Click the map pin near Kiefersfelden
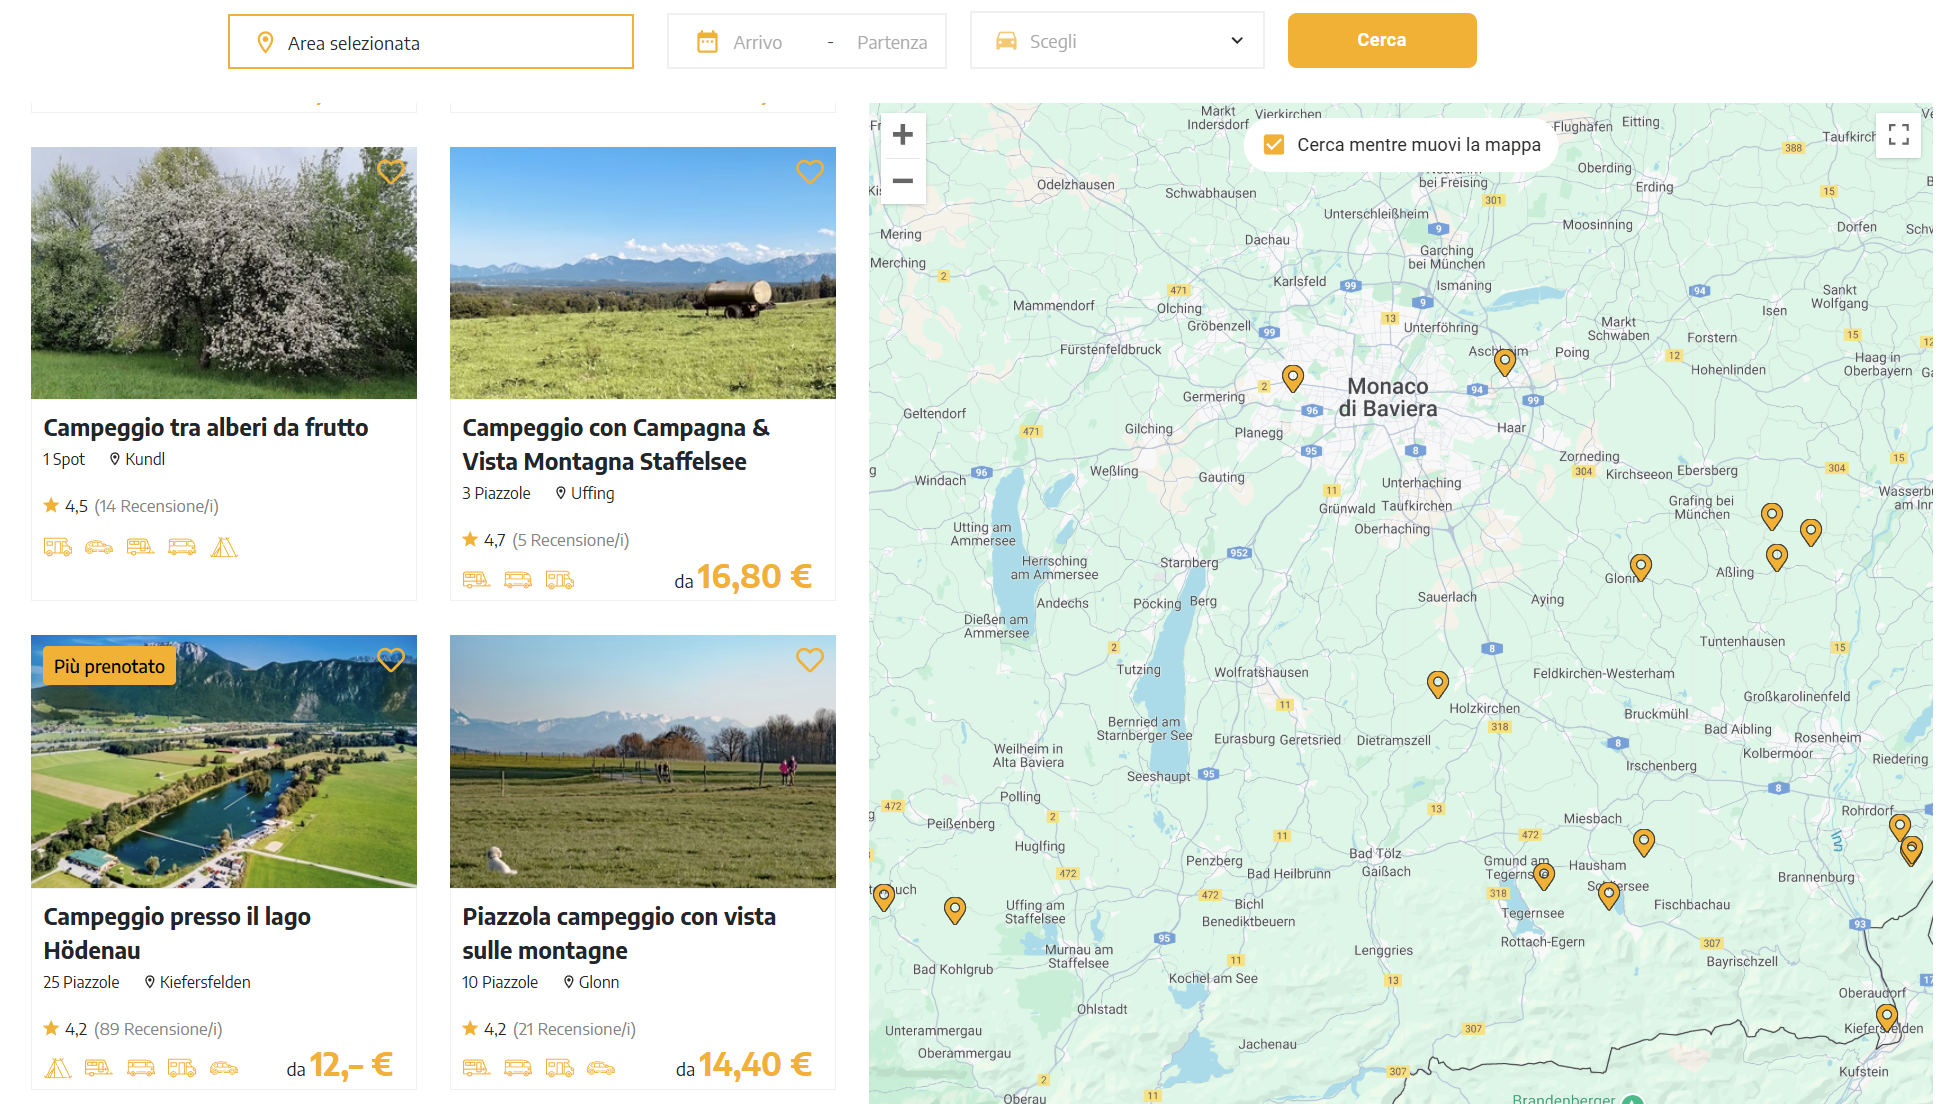This screenshot has height=1104, width=1952. tap(1886, 1017)
